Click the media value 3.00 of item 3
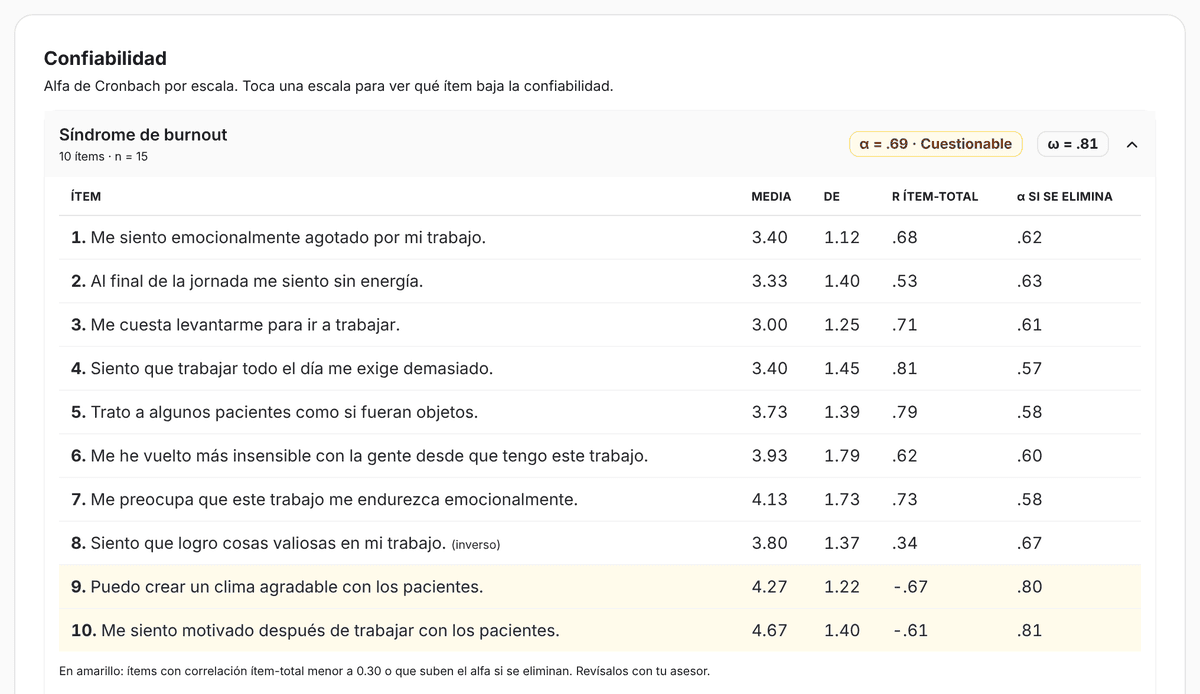The image size is (1200, 694). pyautogui.click(x=770, y=325)
